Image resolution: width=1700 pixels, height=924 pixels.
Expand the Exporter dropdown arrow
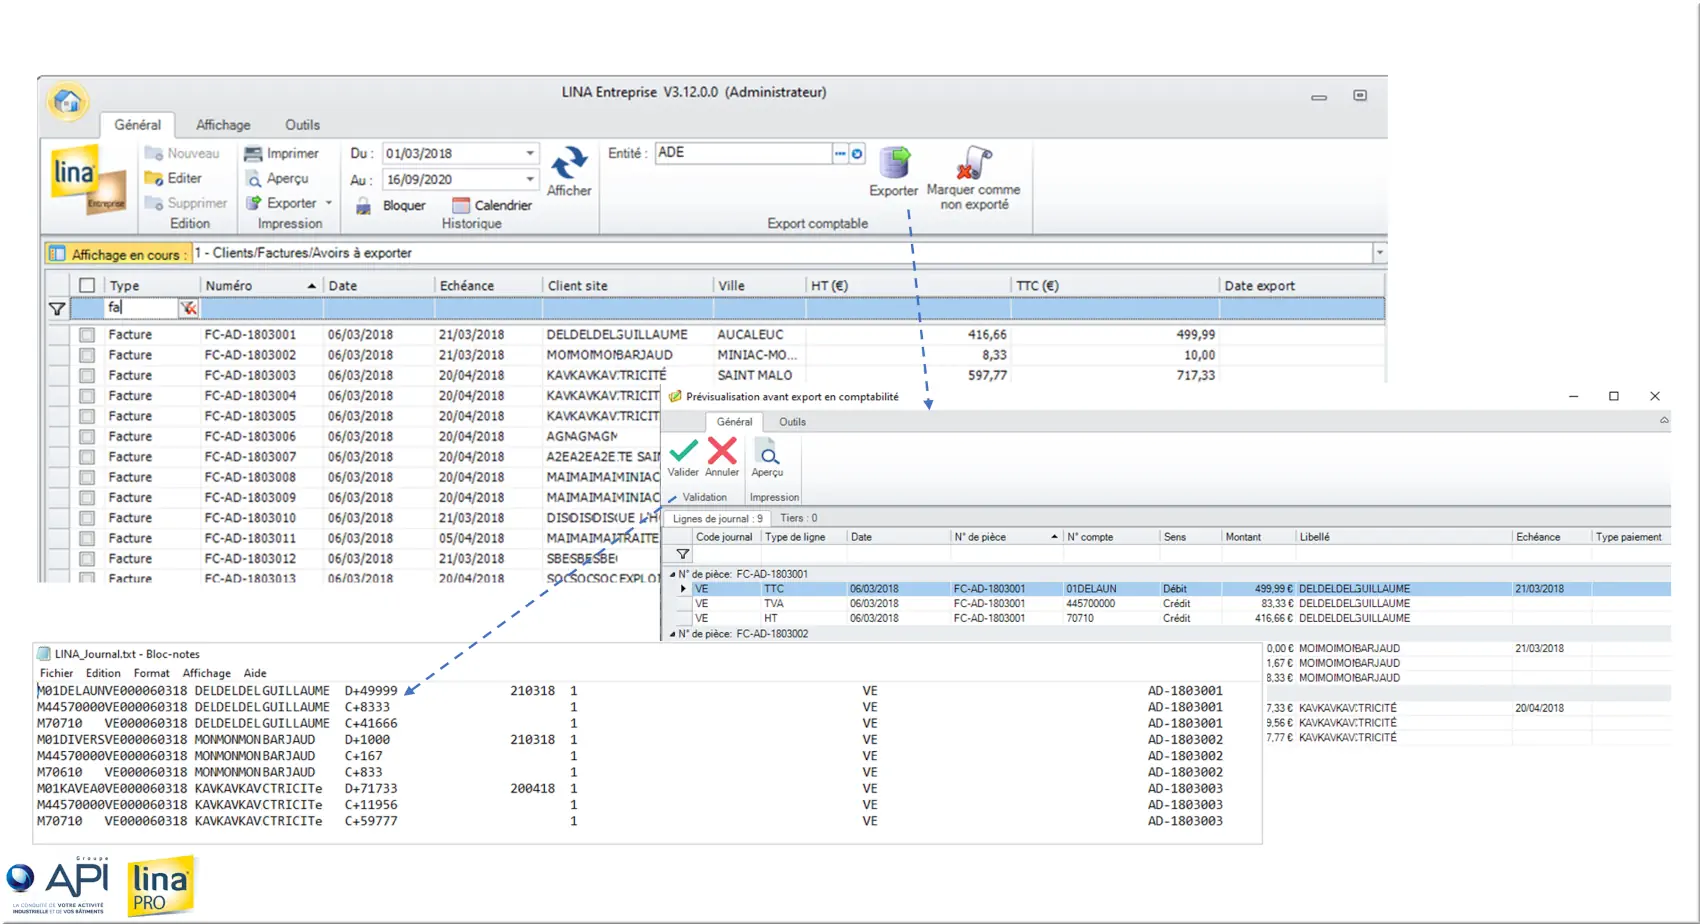click(329, 203)
